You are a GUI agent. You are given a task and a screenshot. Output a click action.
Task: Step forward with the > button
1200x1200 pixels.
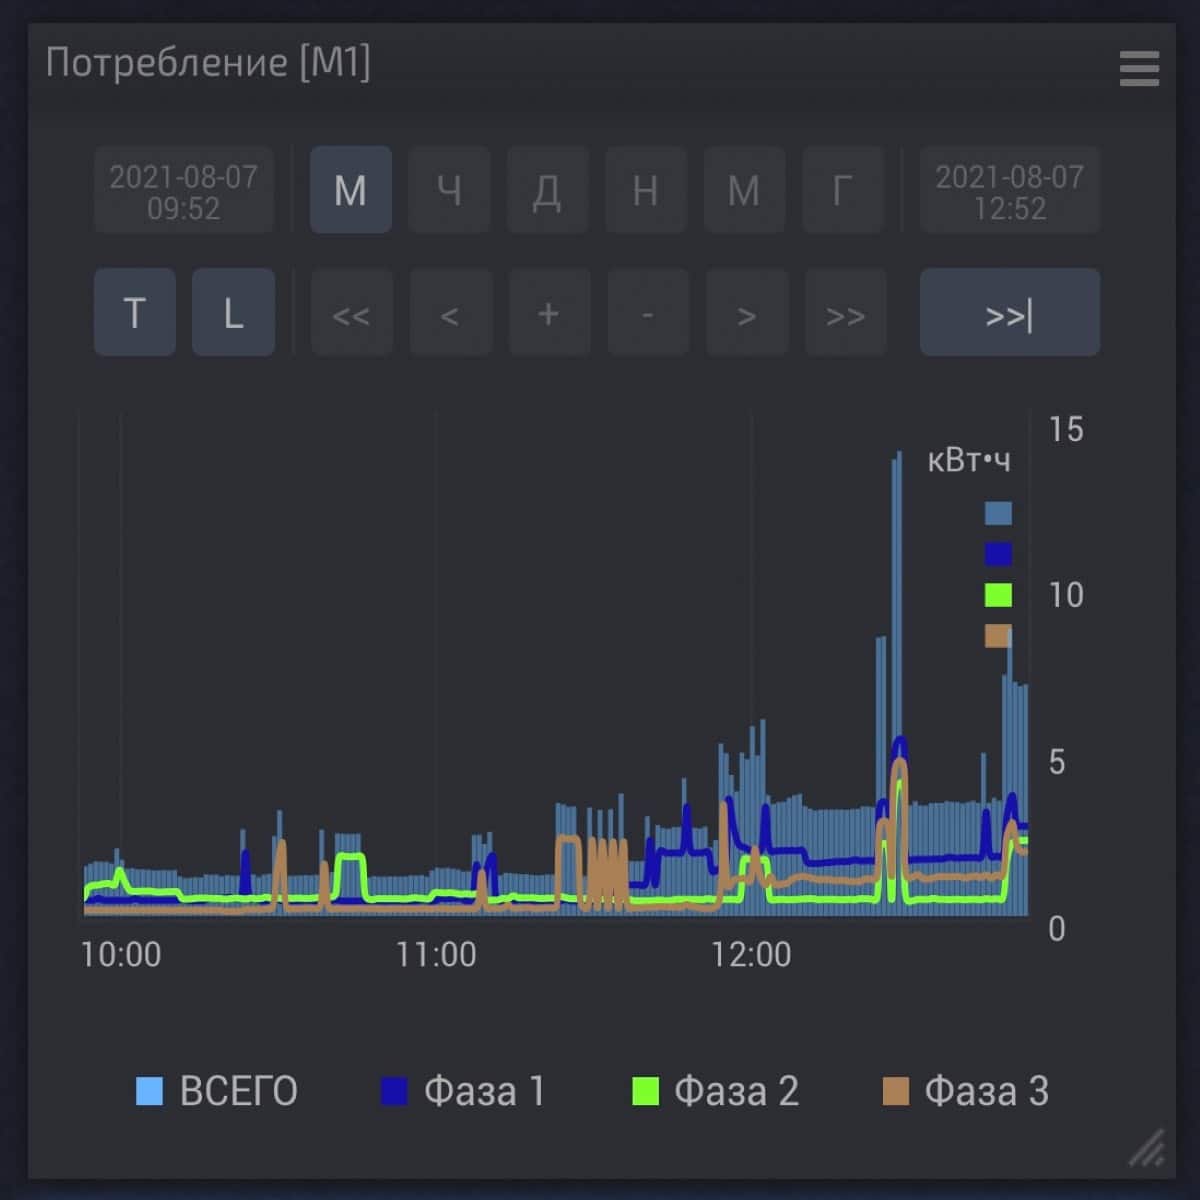746,312
